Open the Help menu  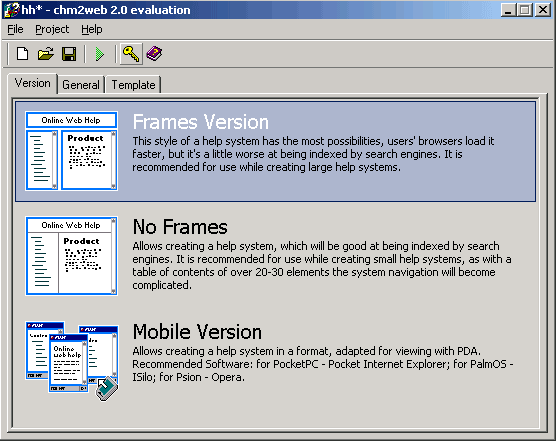pos(92,29)
